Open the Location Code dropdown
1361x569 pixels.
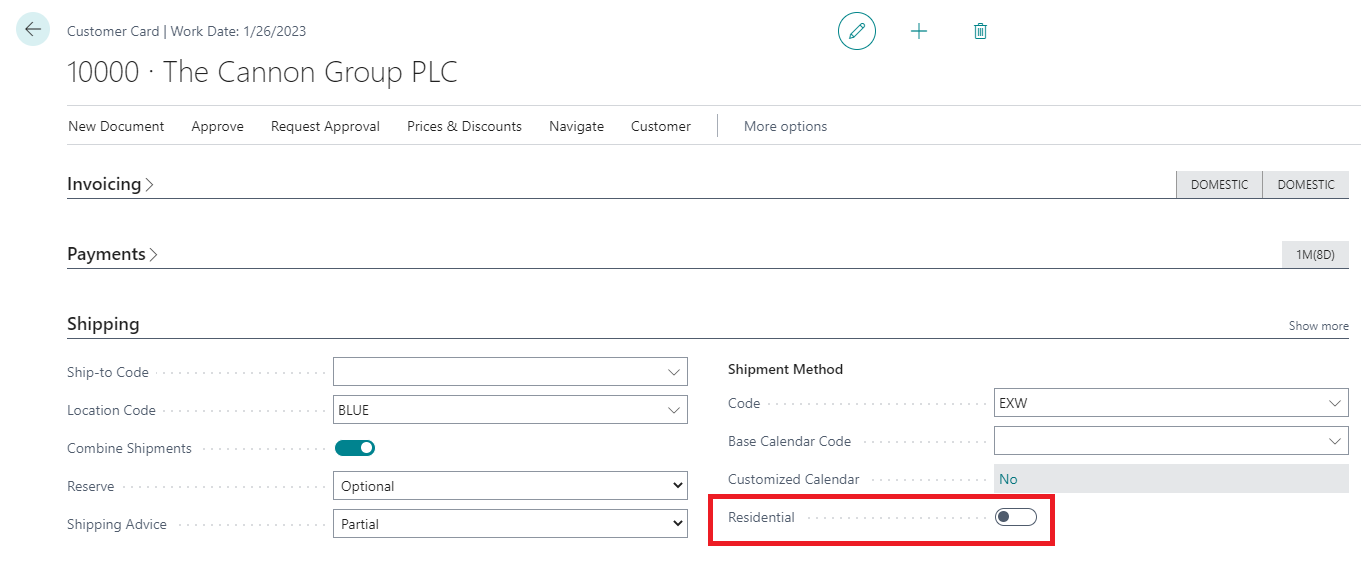click(x=673, y=410)
